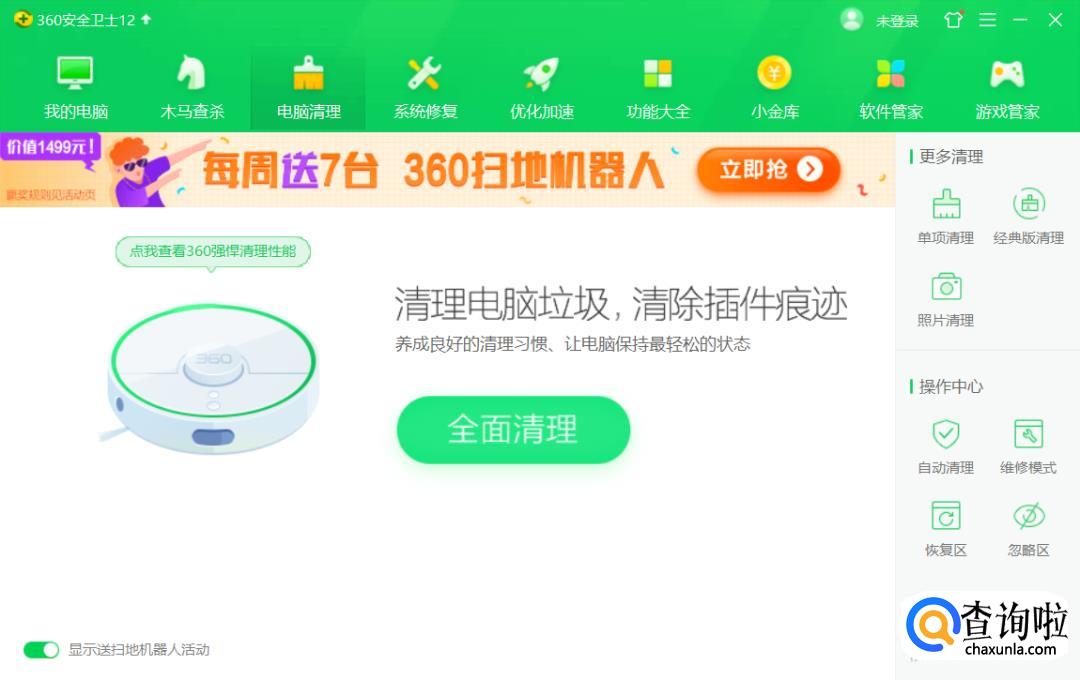Click 点我查看360强悍清理性能 bubble

point(213,251)
